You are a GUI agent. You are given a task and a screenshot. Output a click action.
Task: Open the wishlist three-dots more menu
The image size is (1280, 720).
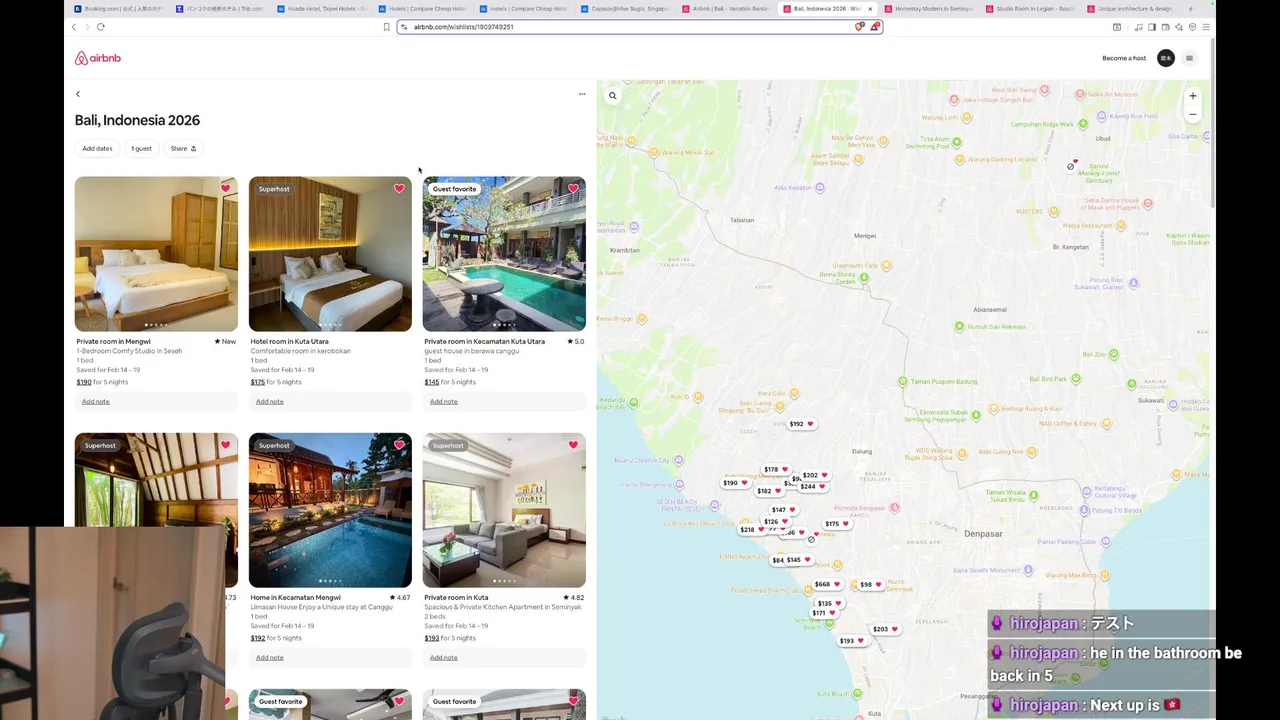click(x=582, y=94)
